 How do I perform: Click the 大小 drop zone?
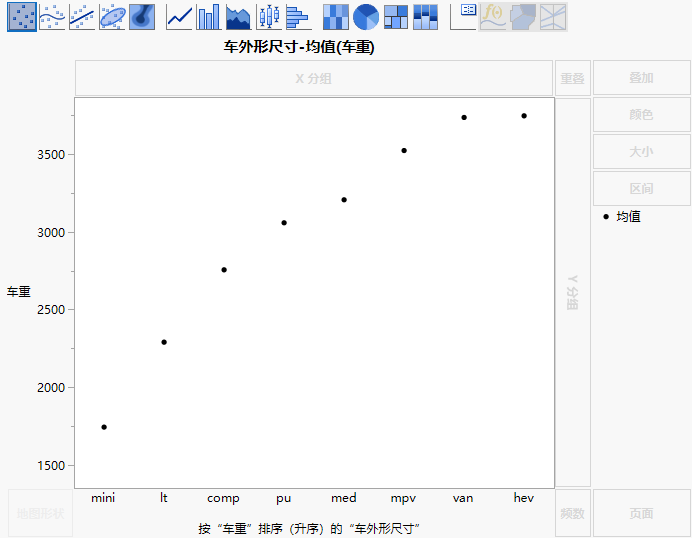coord(641,152)
